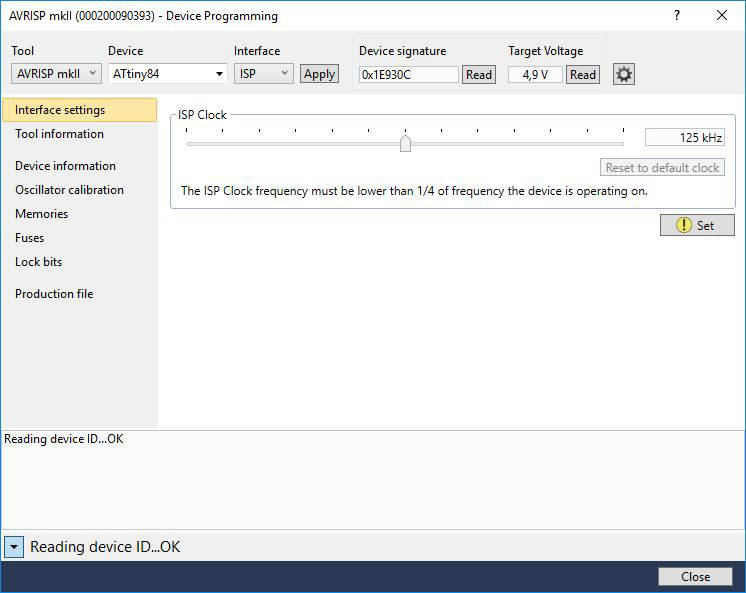The height and width of the screenshot is (593, 746).
Task: Switch to the Memories section
Action: [x=41, y=214]
